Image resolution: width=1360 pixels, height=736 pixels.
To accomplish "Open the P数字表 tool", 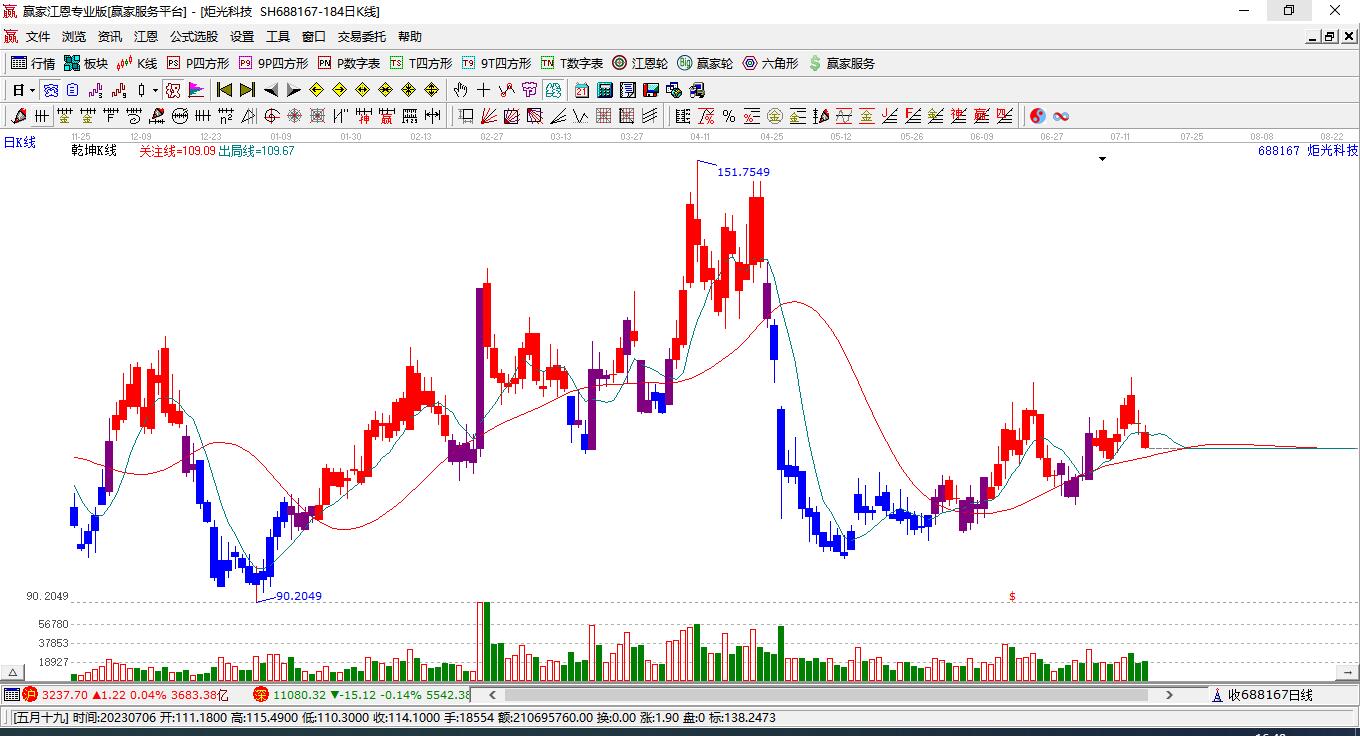I will tap(349, 63).
